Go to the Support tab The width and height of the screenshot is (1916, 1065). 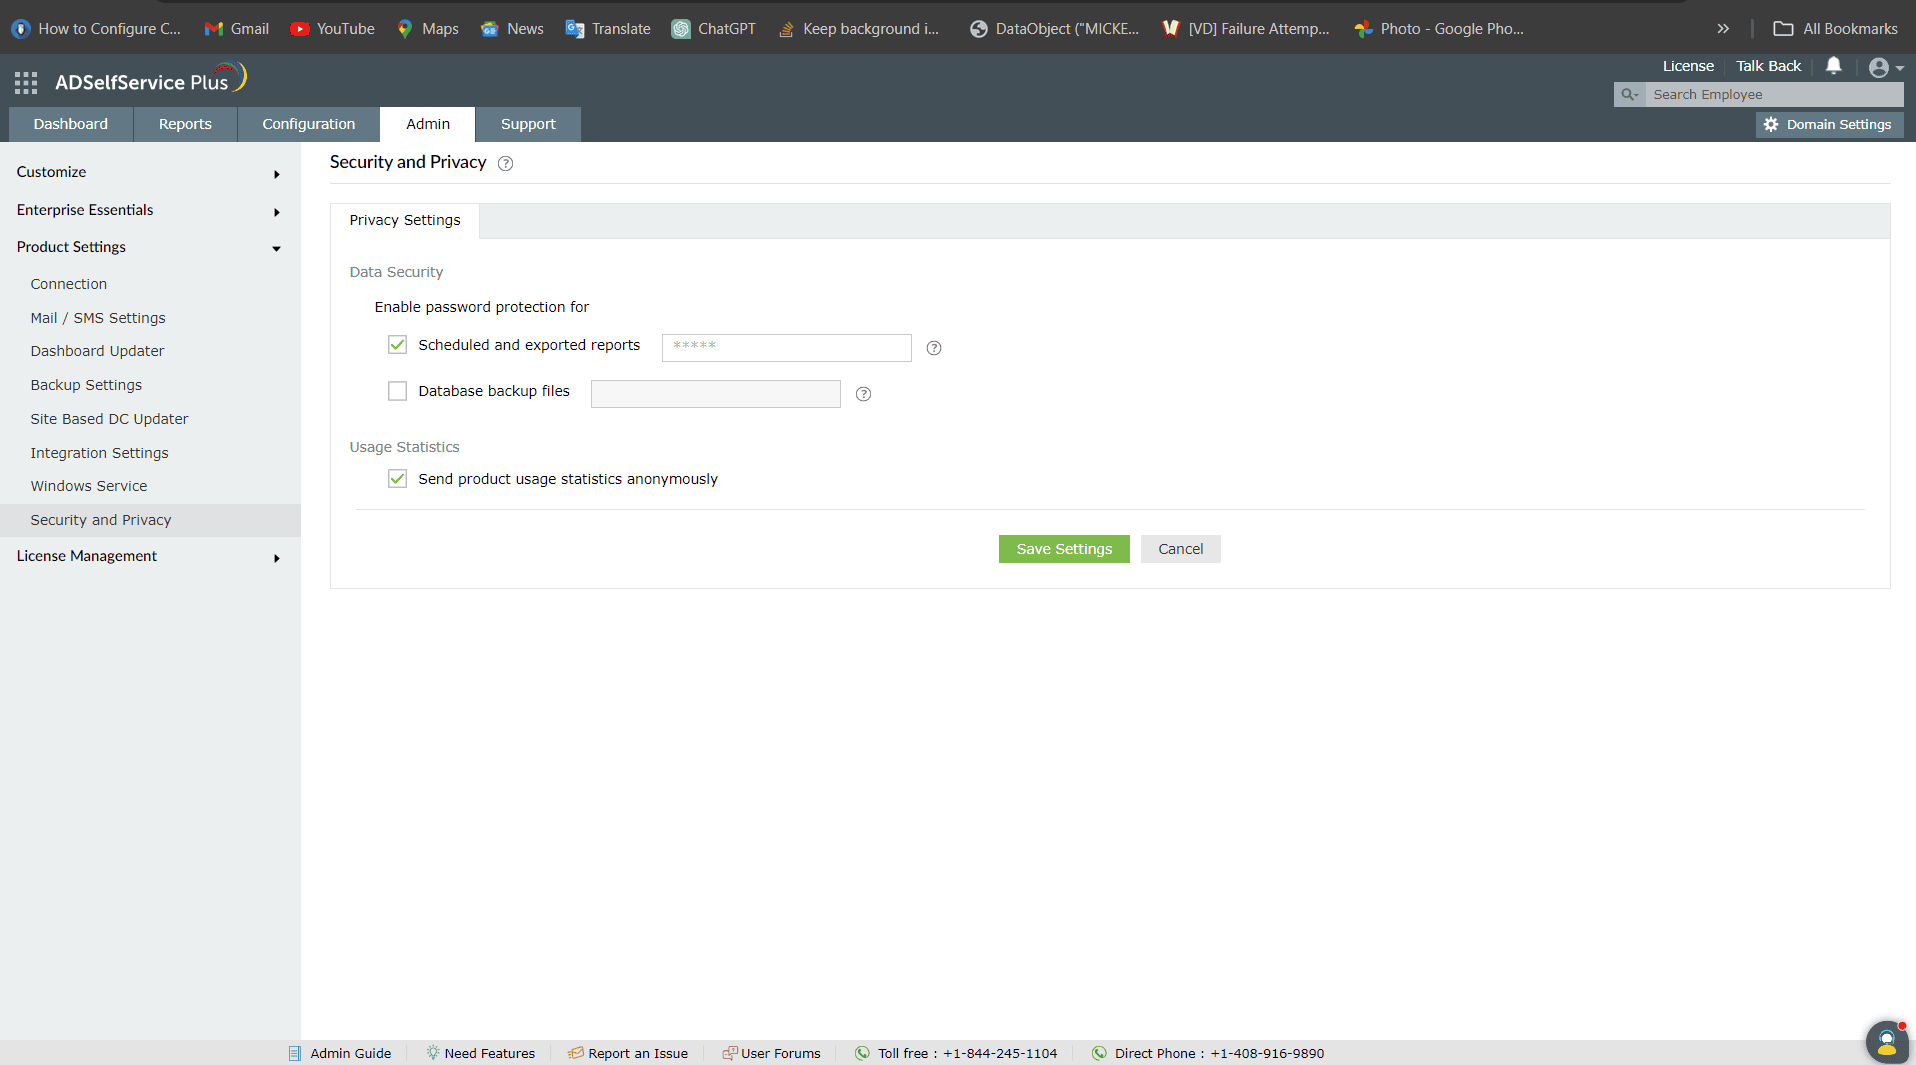pos(528,124)
